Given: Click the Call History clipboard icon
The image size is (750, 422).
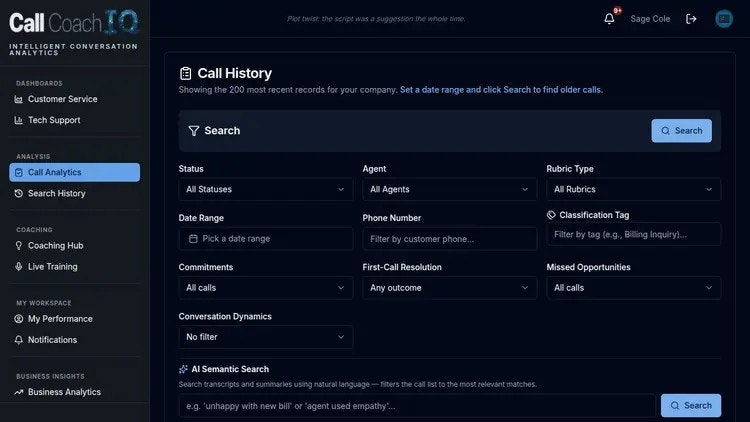Looking at the screenshot, I should pyautogui.click(x=186, y=73).
